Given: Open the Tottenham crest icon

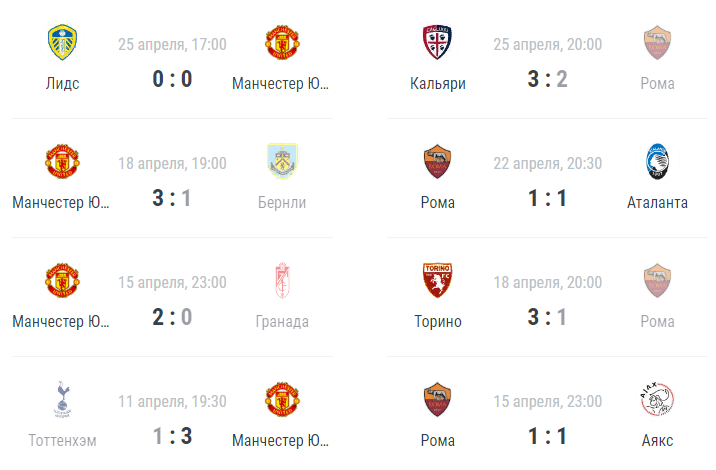Looking at the screenshot, I should pyautogui.click(x=63, y=400).
